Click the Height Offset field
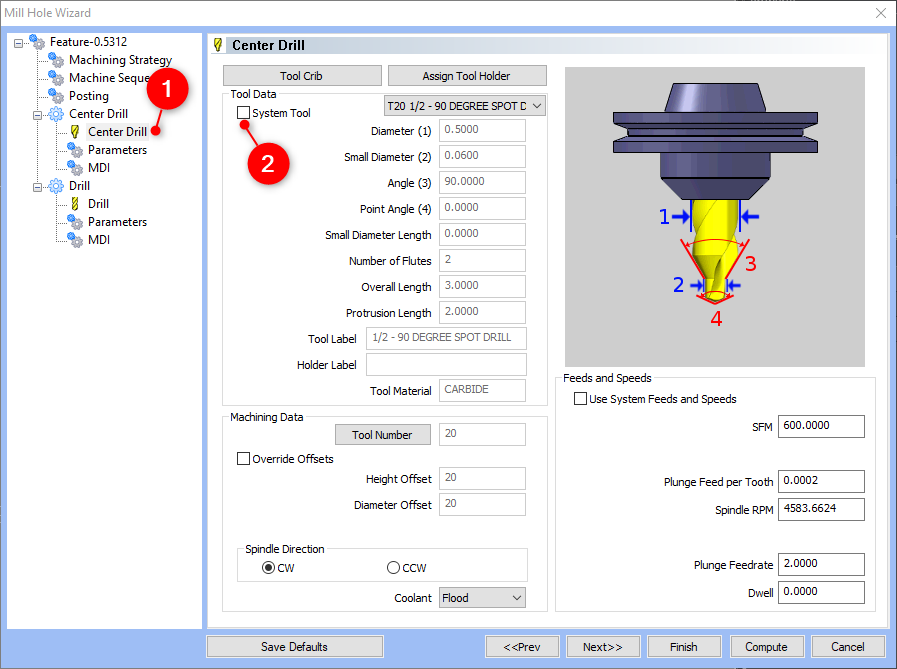This screenshot has width=897, height=669. tap(482, 478)
